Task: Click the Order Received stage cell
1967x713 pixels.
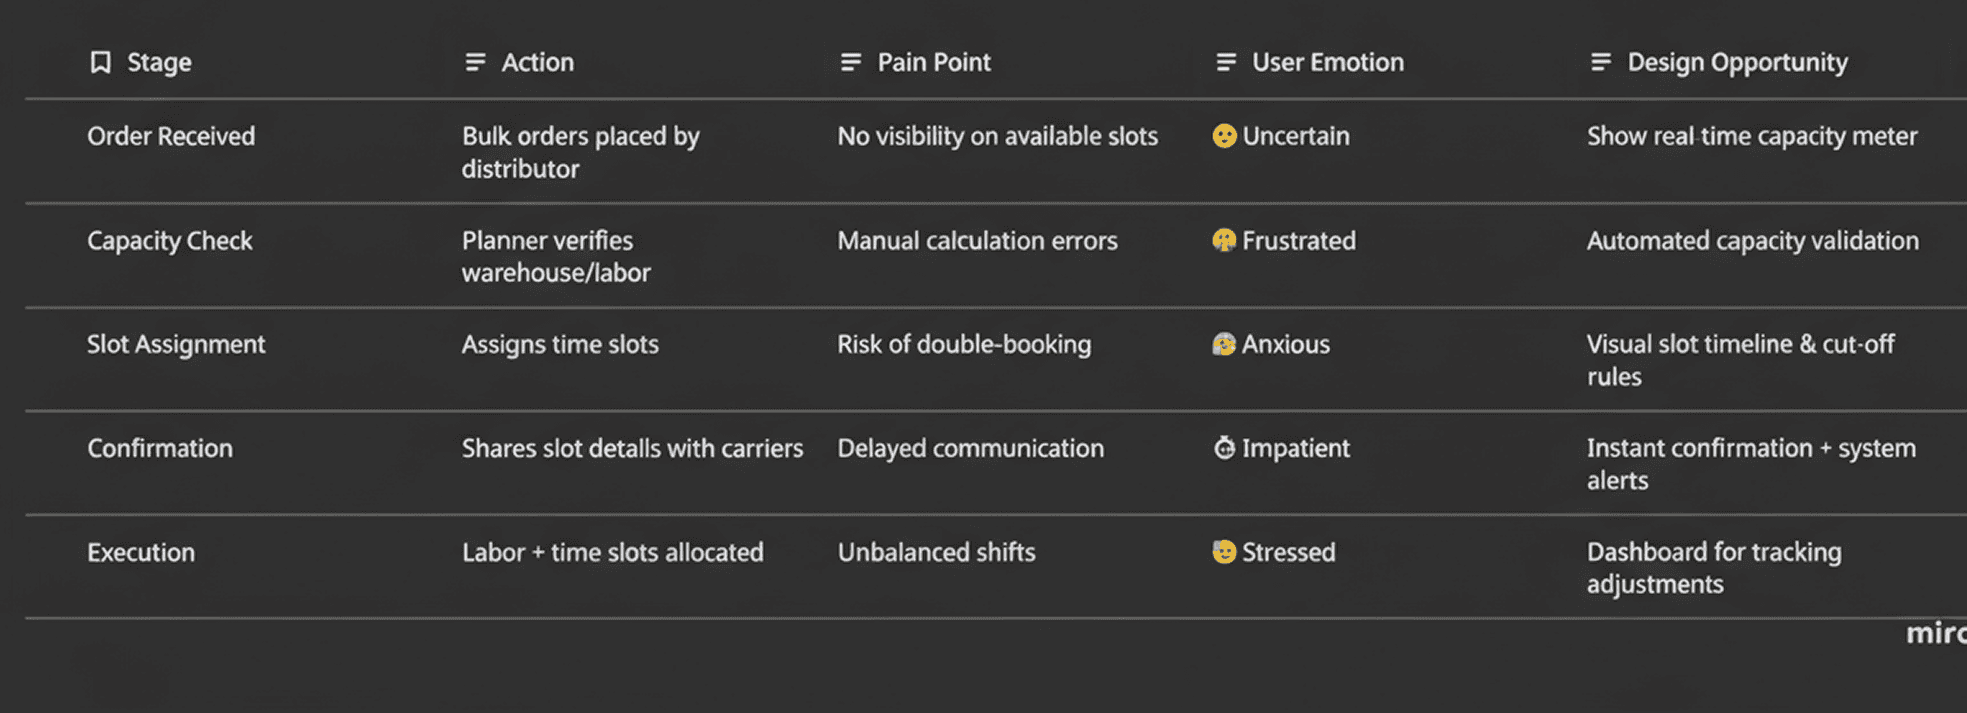Action: coord(171,136)
